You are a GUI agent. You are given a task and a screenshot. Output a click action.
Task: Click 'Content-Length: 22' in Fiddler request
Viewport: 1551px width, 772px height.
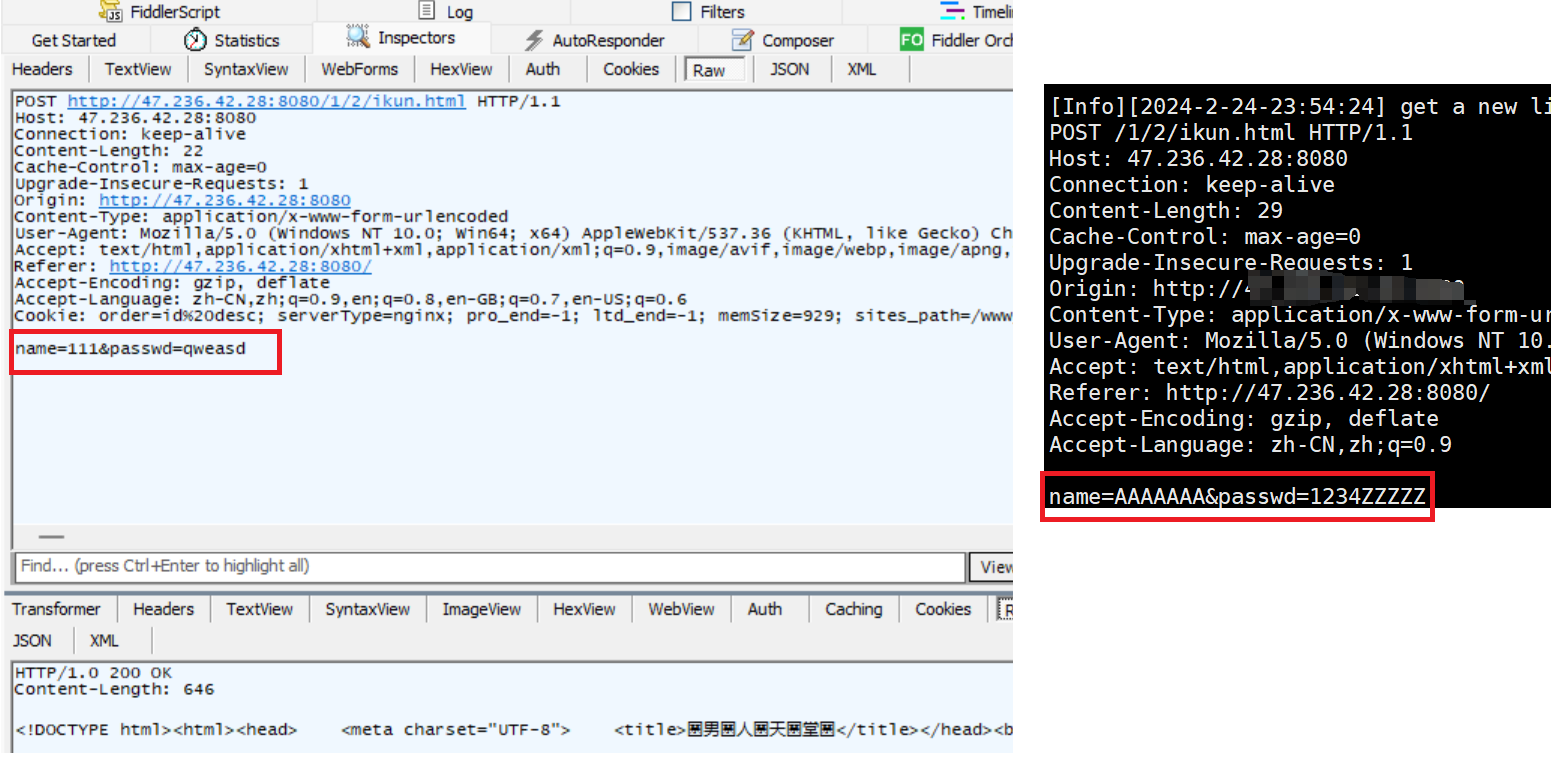pyautogui.click(x=109, y=151)
